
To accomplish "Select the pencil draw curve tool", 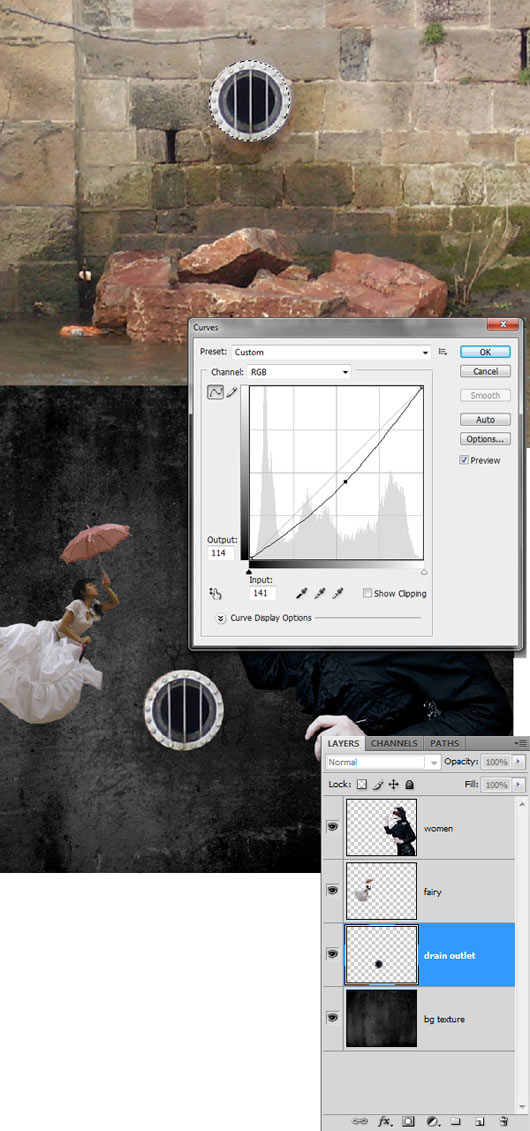I will coord(232,392).
